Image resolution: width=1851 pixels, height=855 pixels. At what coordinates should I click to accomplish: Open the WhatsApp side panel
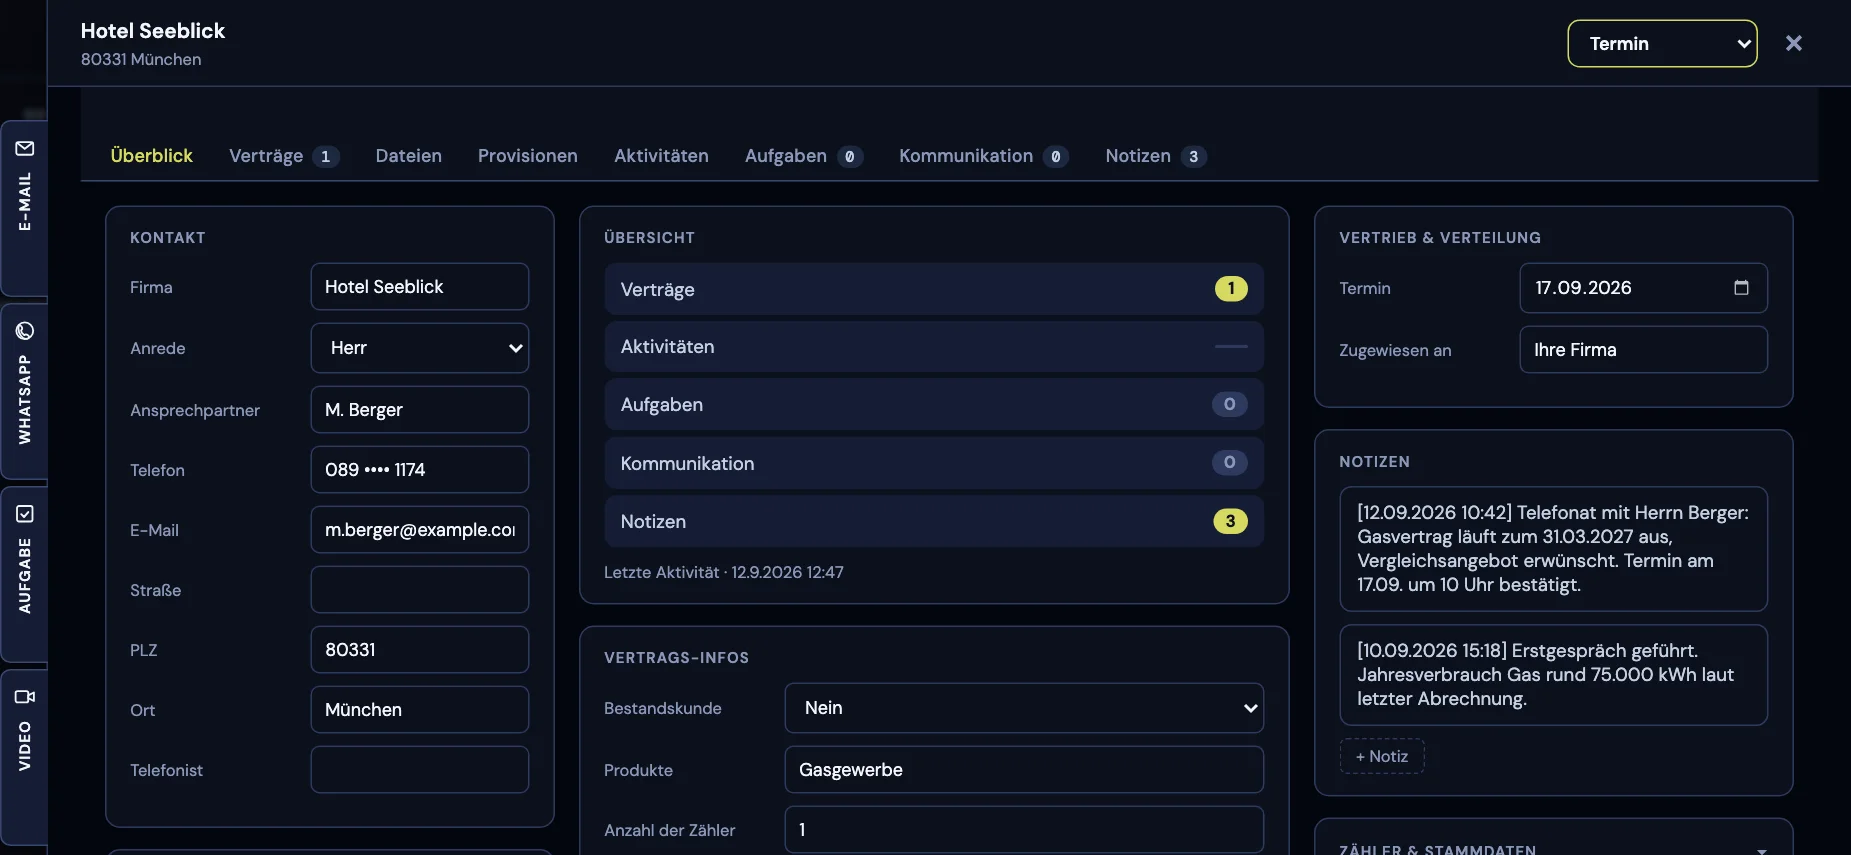click(x=24, y=390)
